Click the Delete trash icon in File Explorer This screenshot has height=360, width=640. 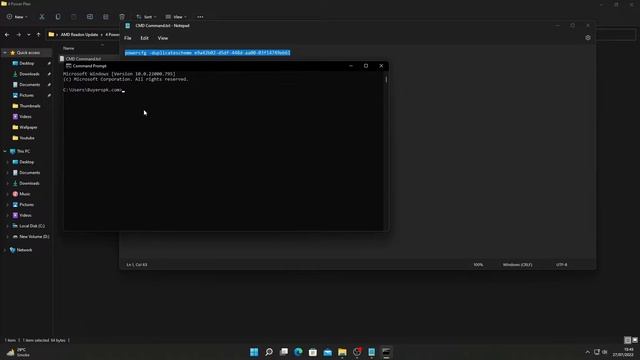(122, 17)
